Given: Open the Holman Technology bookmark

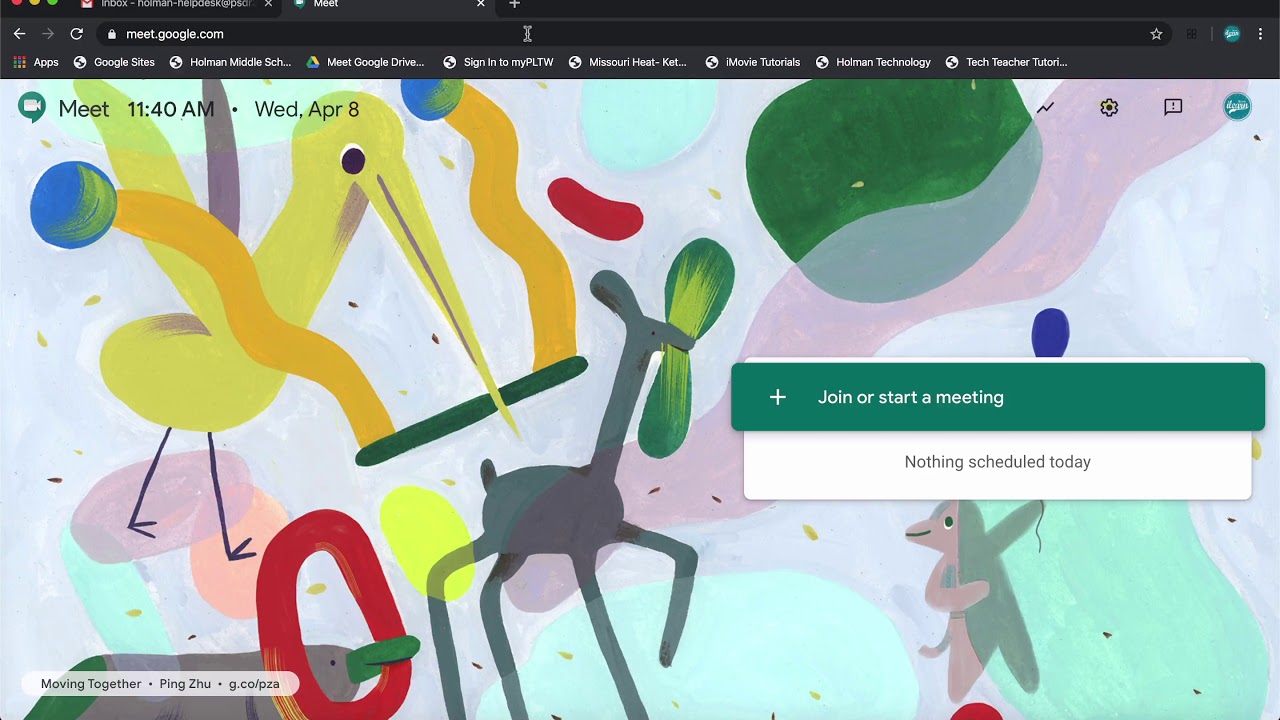Looking at the screenshot, I should point(873,62).
